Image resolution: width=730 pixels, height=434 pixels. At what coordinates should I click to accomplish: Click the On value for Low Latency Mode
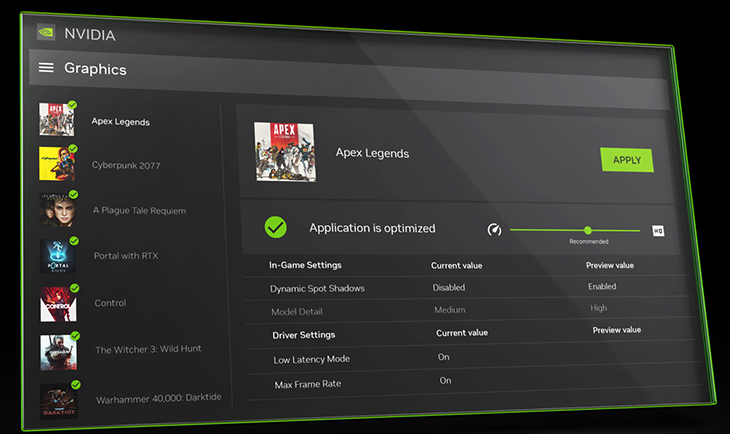pyautogui.click(x=444, y=357)
